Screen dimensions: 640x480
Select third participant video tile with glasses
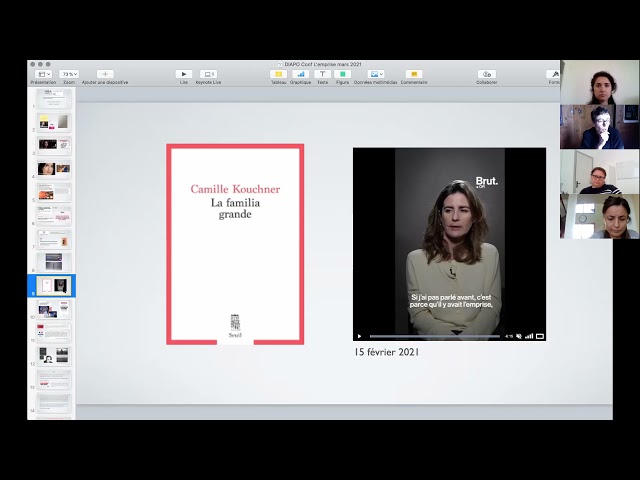600,171
